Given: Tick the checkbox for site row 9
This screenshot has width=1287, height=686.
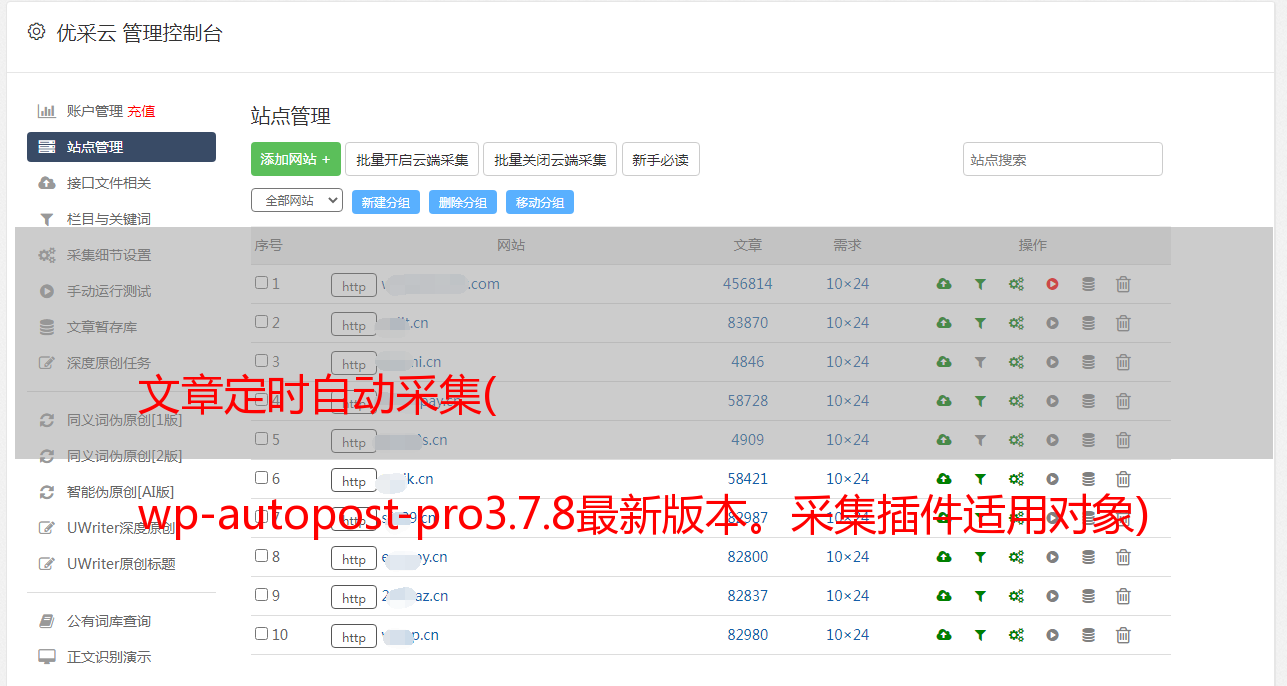Looking at the screenshot, I should tap(261, 595).
